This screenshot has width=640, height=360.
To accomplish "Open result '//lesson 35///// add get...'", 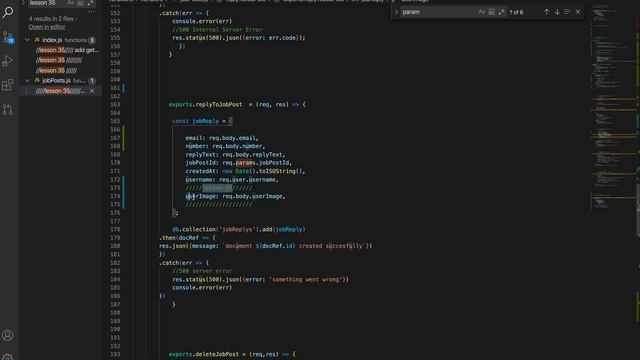I will pos(68,50).
